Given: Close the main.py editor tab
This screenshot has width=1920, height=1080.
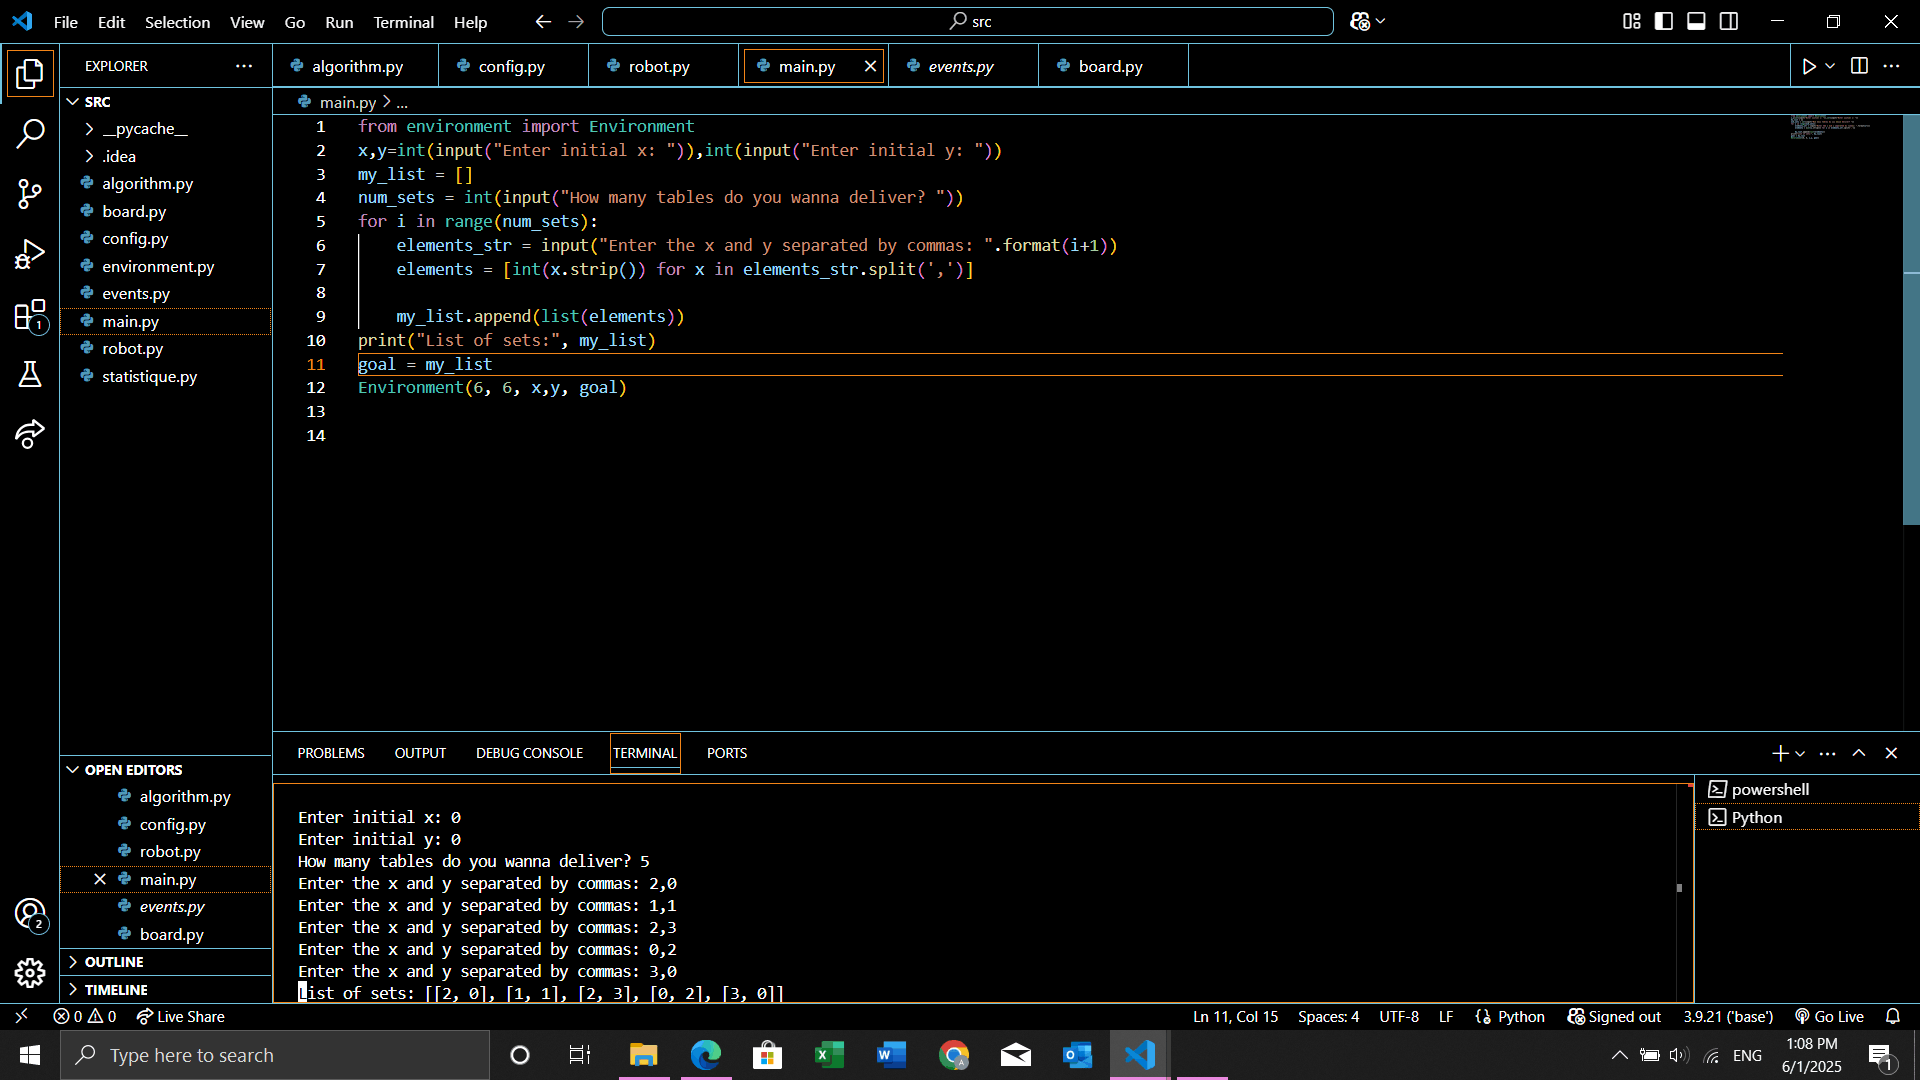Looking at the screenshot, I should coord(870,66).
